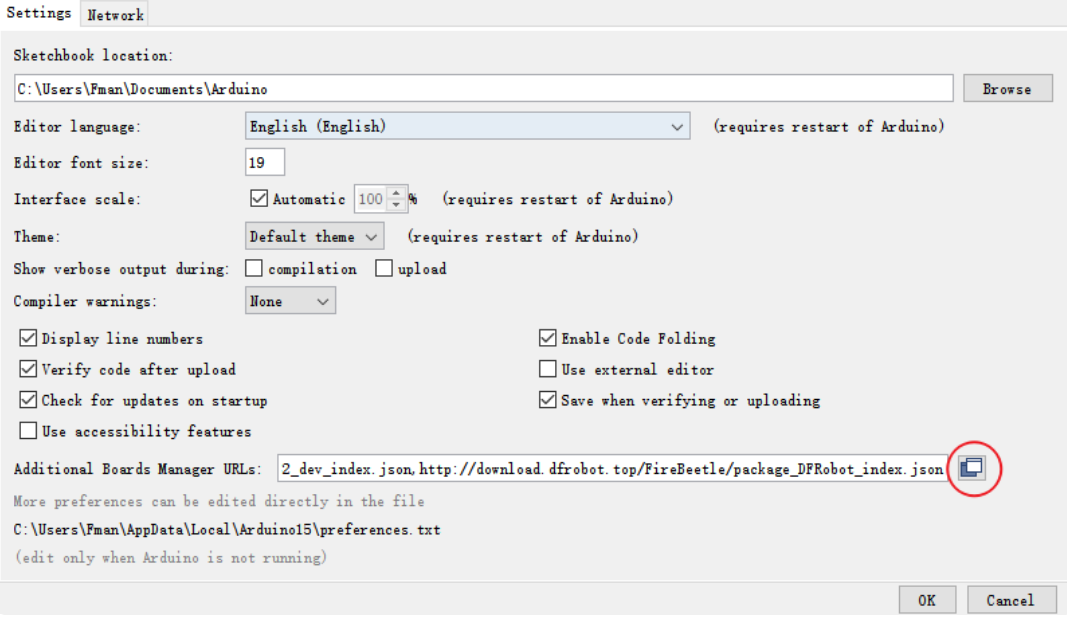Viewport: 1067px width, 625px height.
Task: Disable Check for updates on startup
Action: (x=28, y=400)
